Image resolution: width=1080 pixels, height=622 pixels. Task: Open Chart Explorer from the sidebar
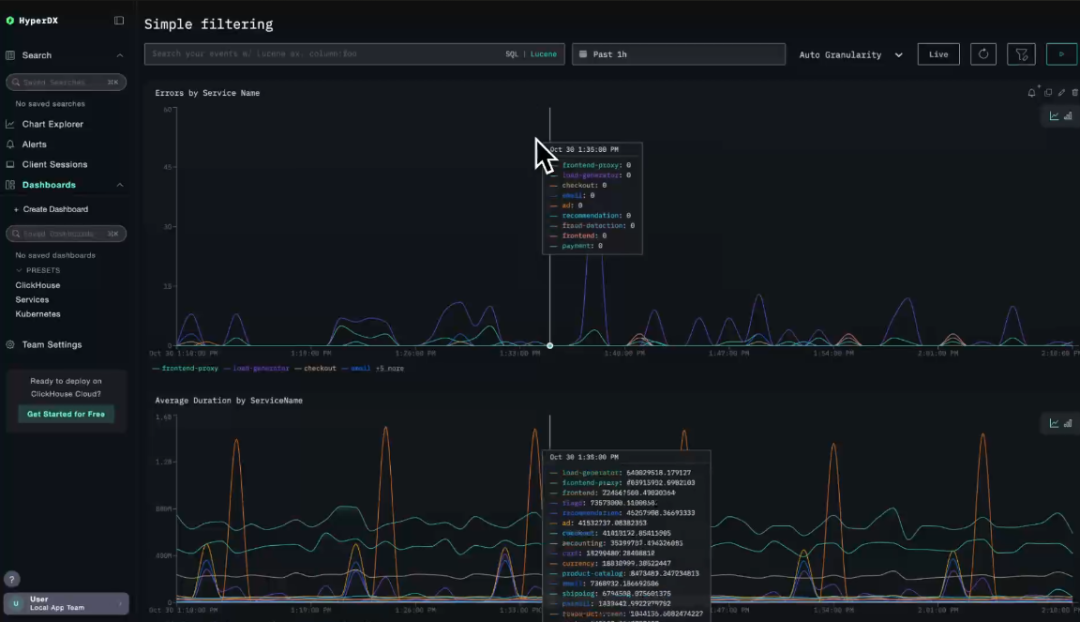[52, 124]
